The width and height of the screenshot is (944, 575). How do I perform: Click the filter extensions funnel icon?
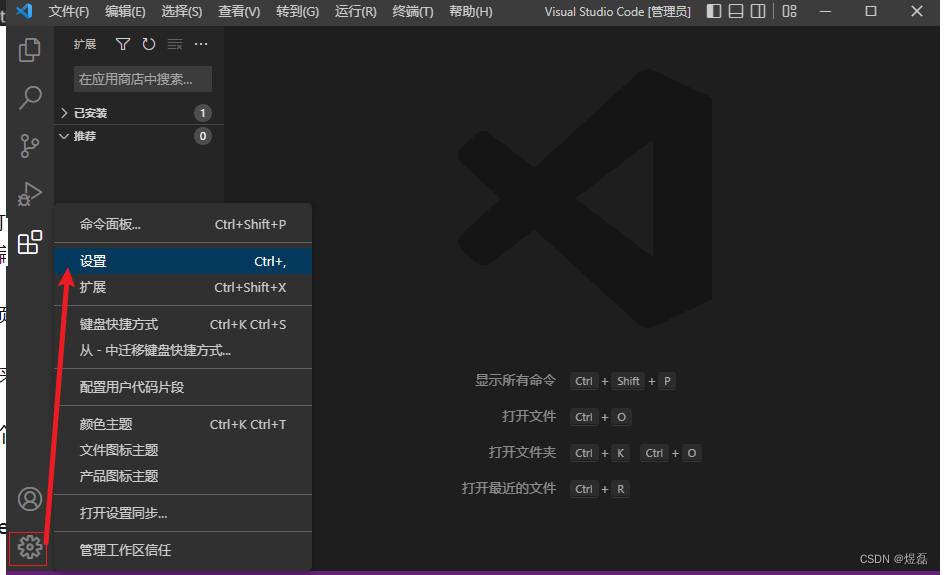(x=123, y=44)
